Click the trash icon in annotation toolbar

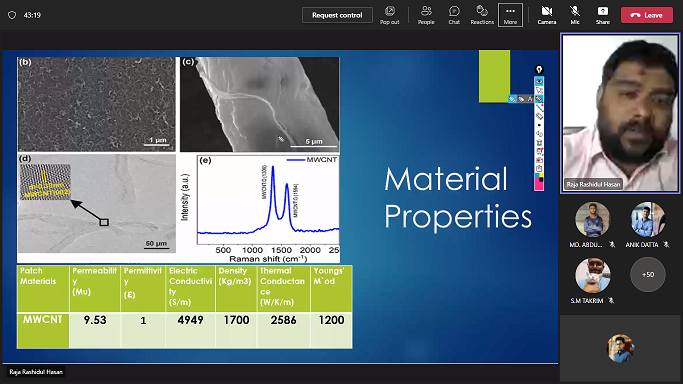tap(539, 142)
